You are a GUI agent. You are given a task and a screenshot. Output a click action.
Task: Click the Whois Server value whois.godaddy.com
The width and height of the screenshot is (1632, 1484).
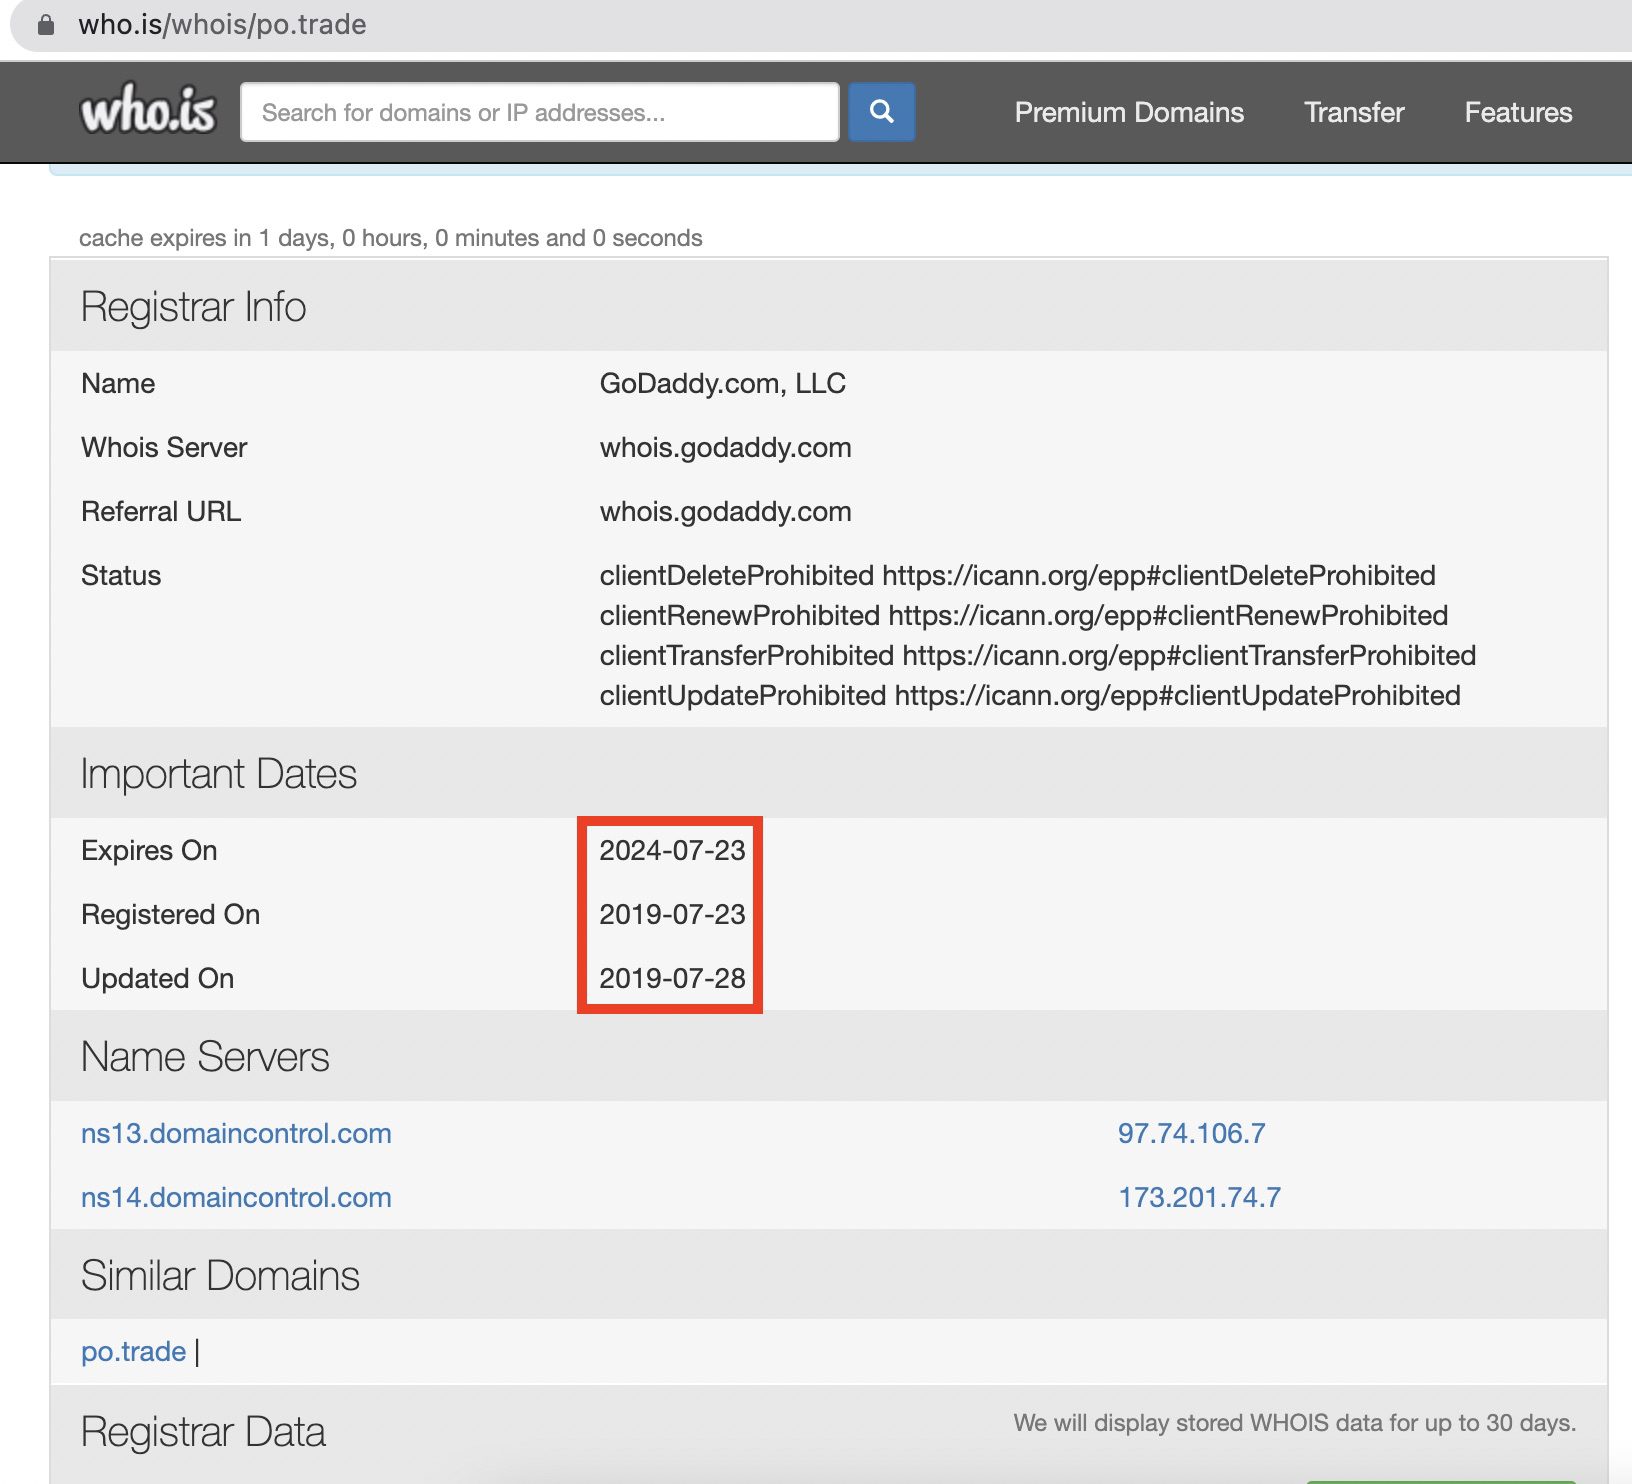[725, 447]
